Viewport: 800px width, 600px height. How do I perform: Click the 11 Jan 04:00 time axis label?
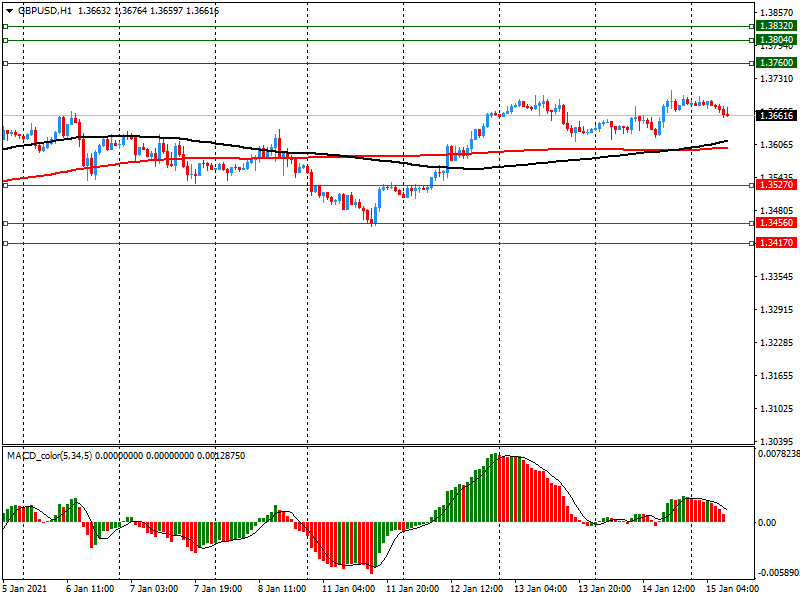pos(350,589)
